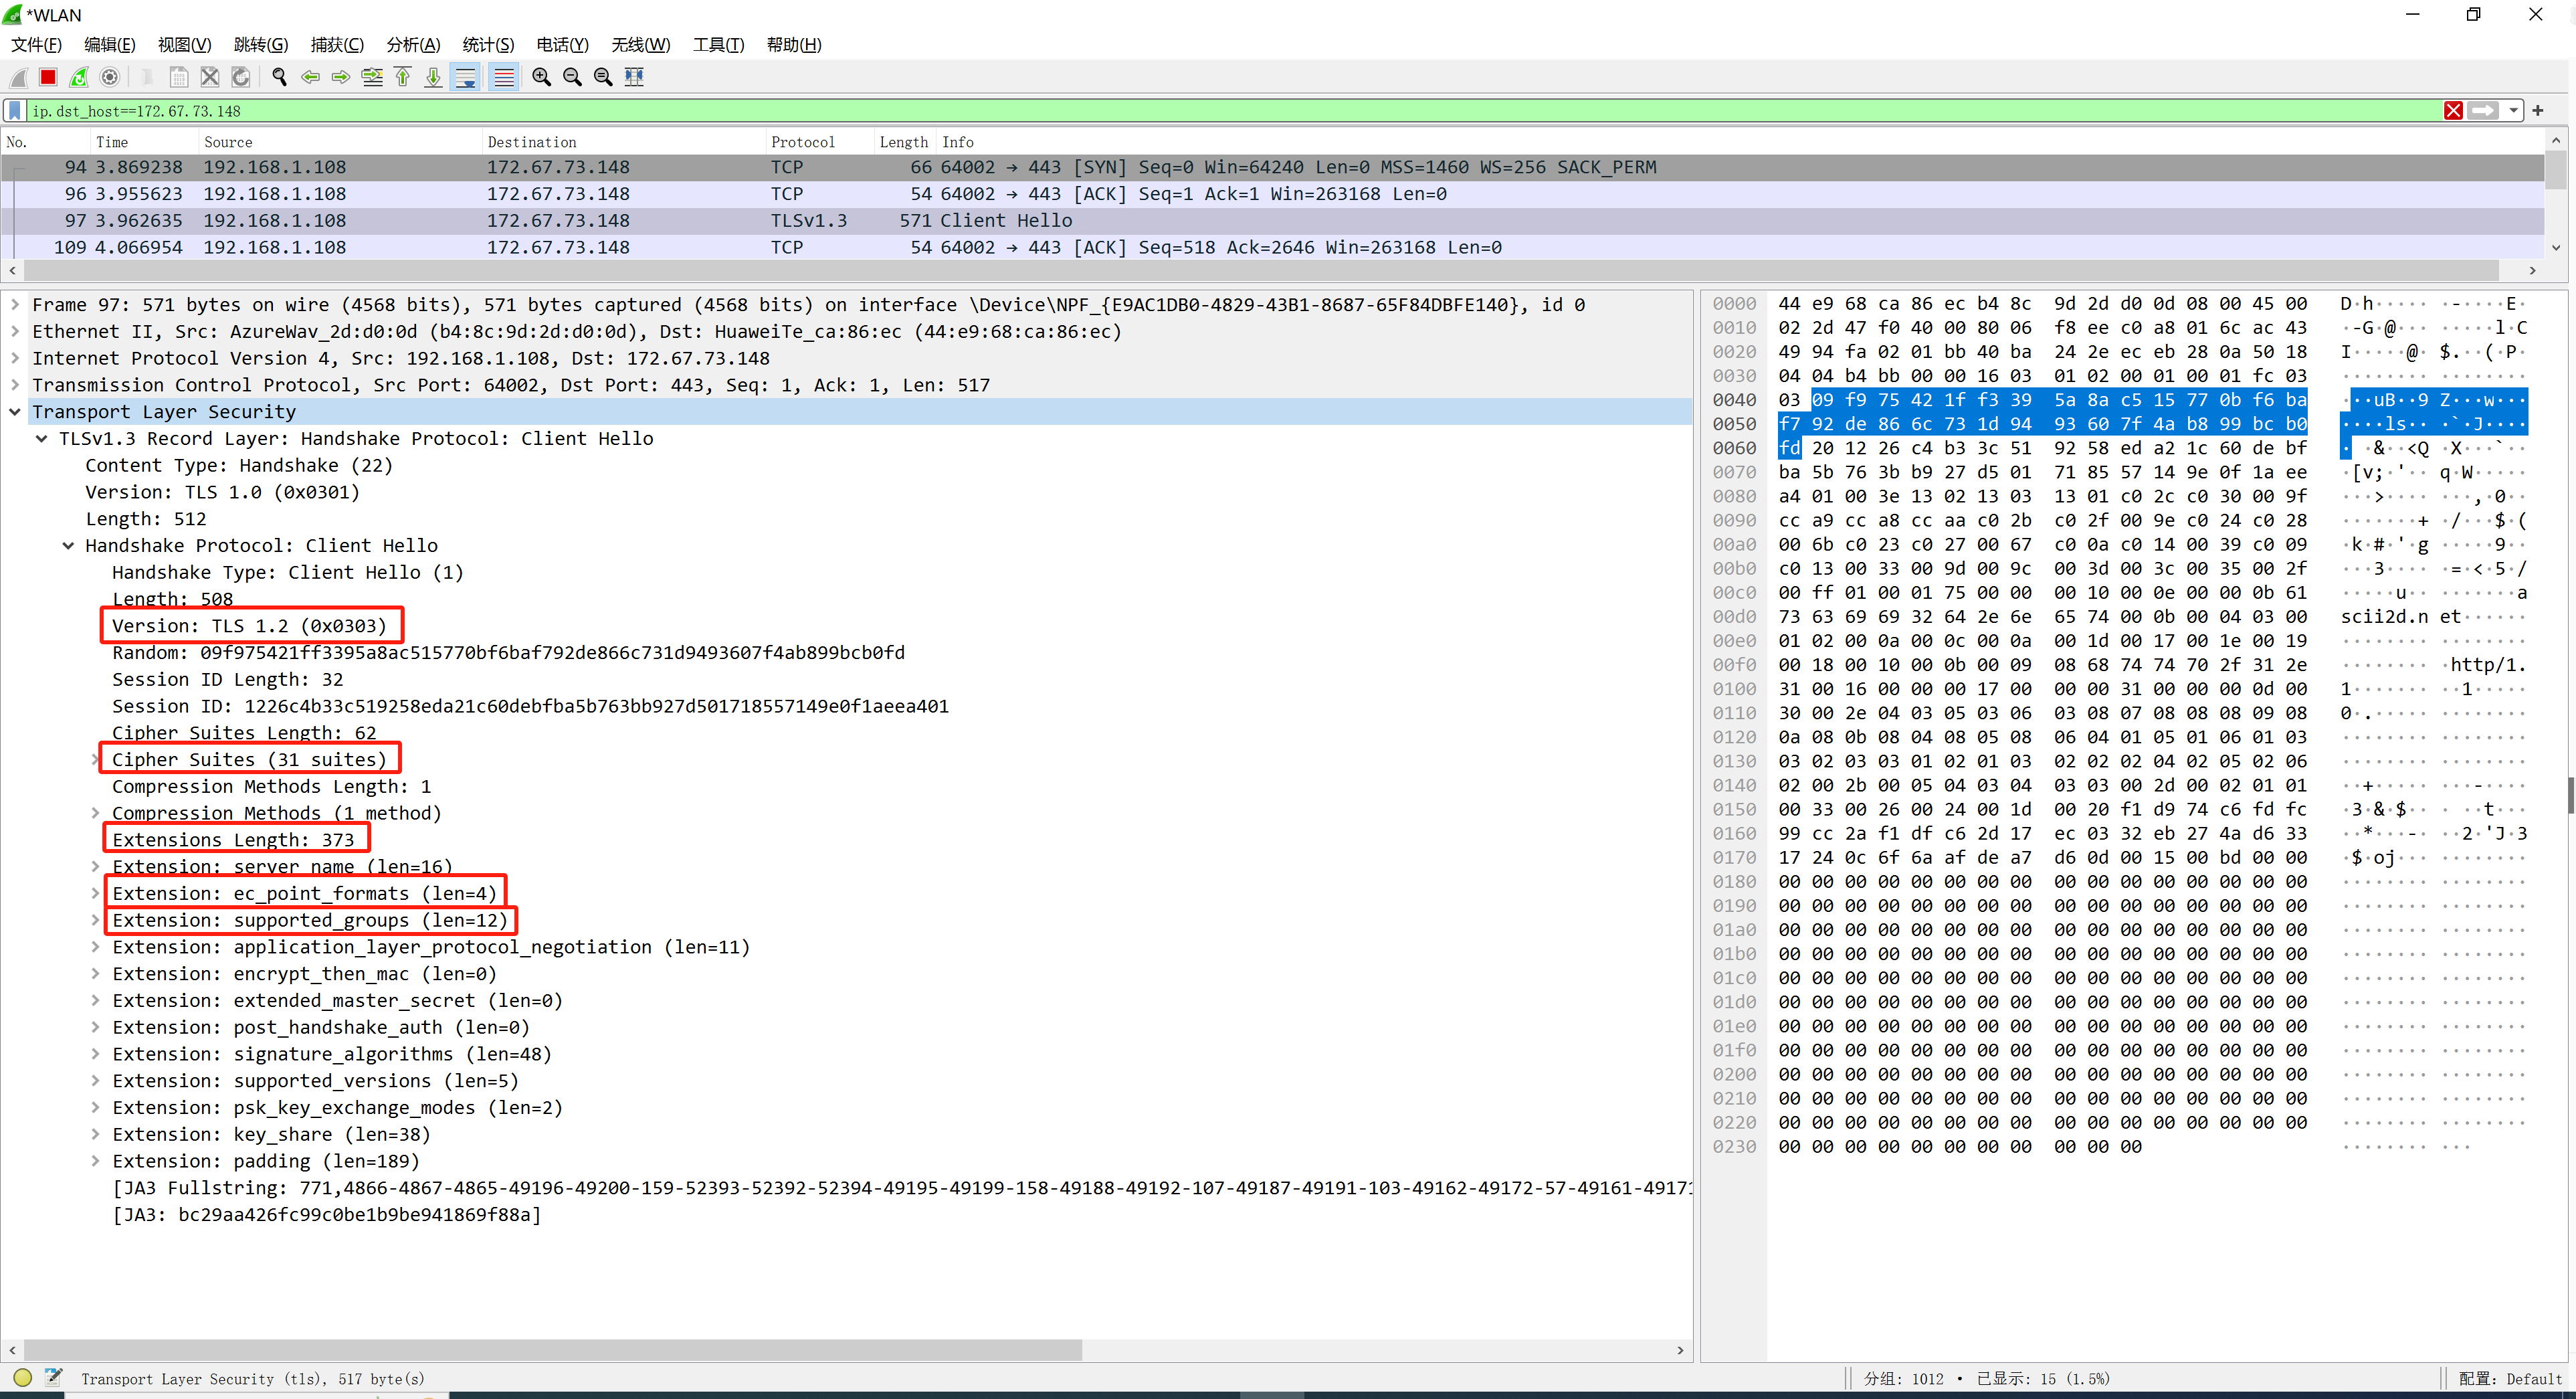Viewport: 2576px width, 1399px height.
Task: Expand Transmission Control Protocol section
Action: tap(15, 385)
